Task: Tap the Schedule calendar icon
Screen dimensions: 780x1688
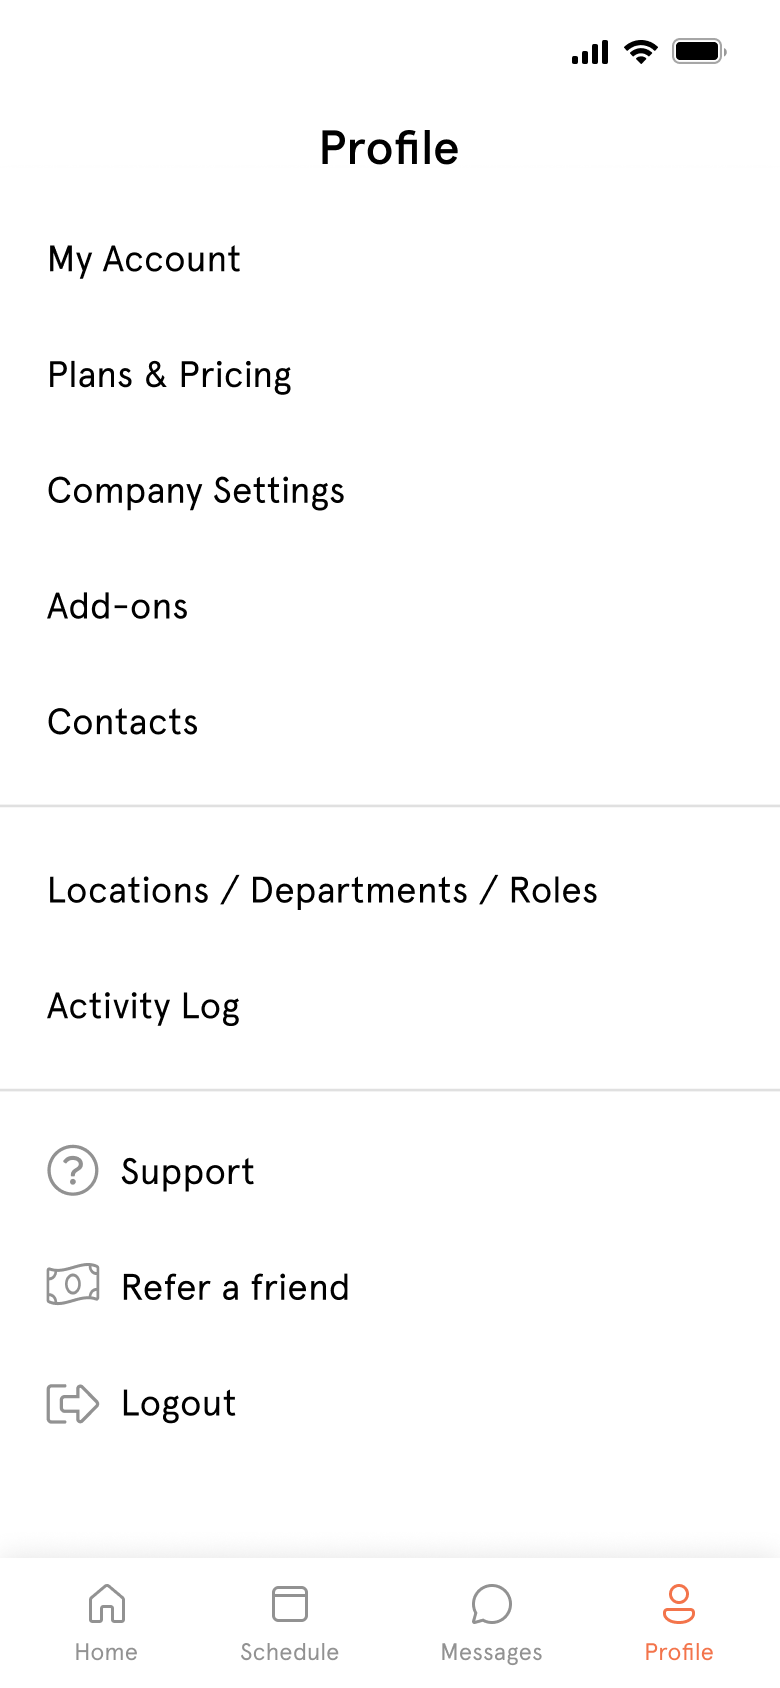Action: (290, 1603)
